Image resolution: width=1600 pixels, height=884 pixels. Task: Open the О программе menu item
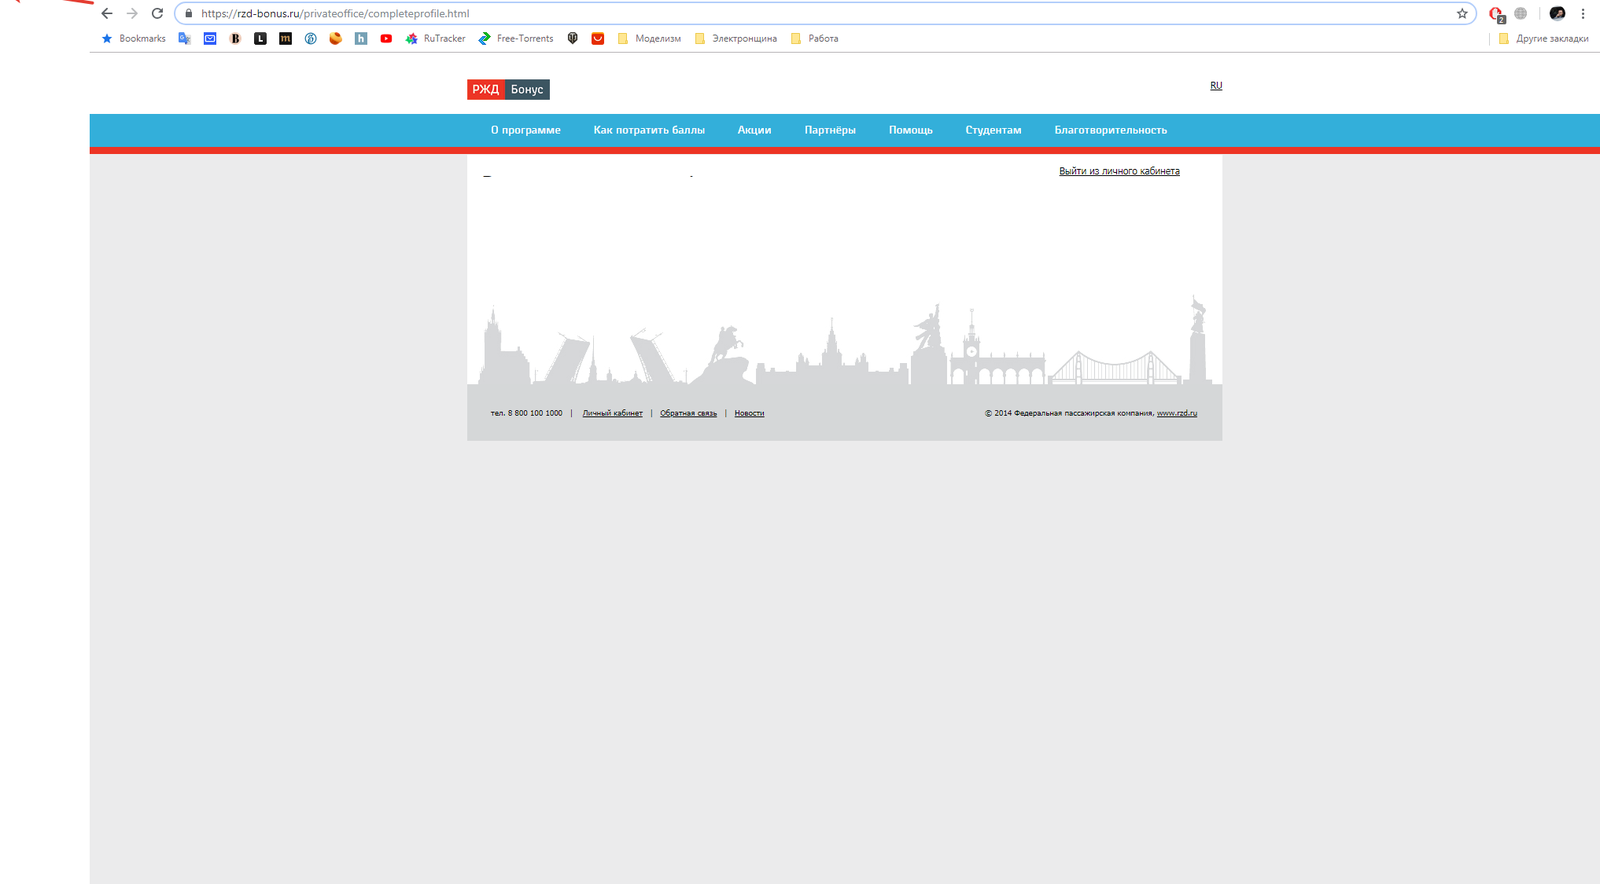tap(525, 130)
